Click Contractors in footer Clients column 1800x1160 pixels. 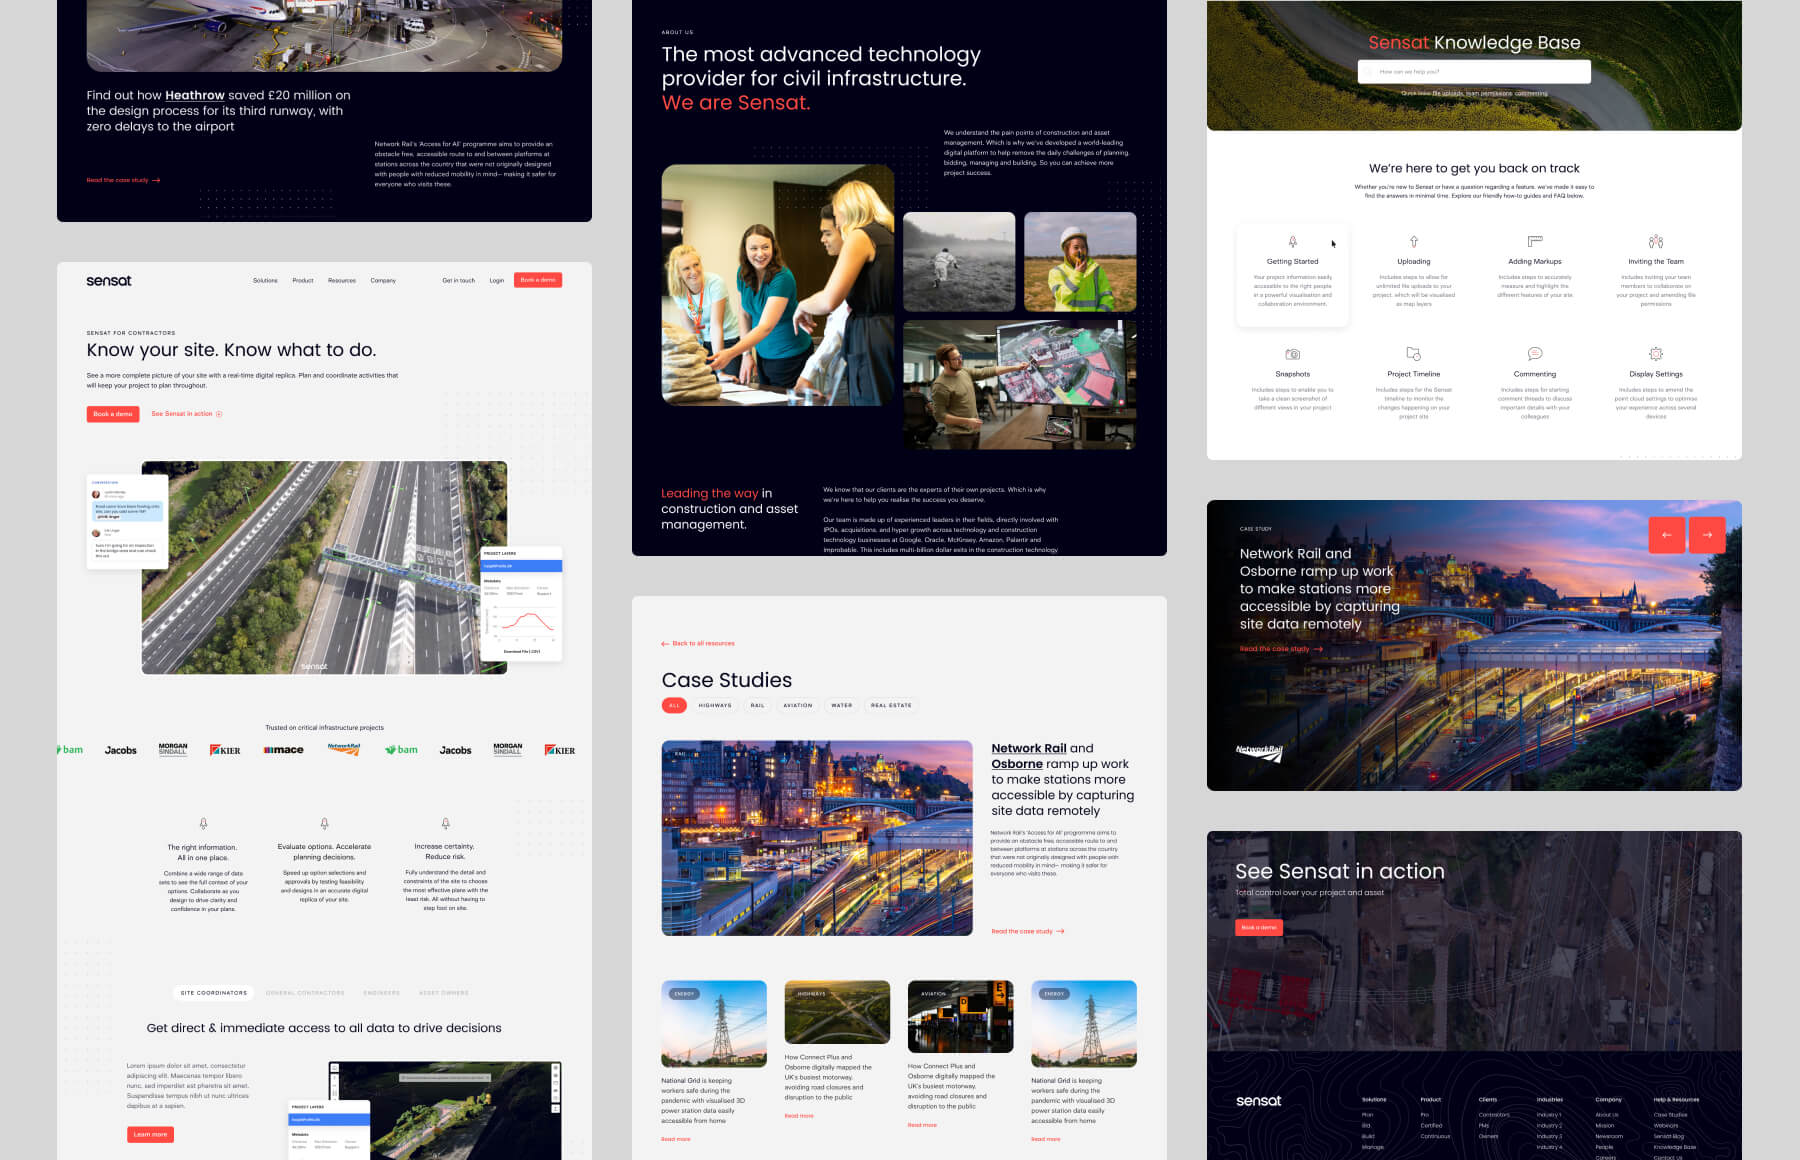click(1494, 1115)
